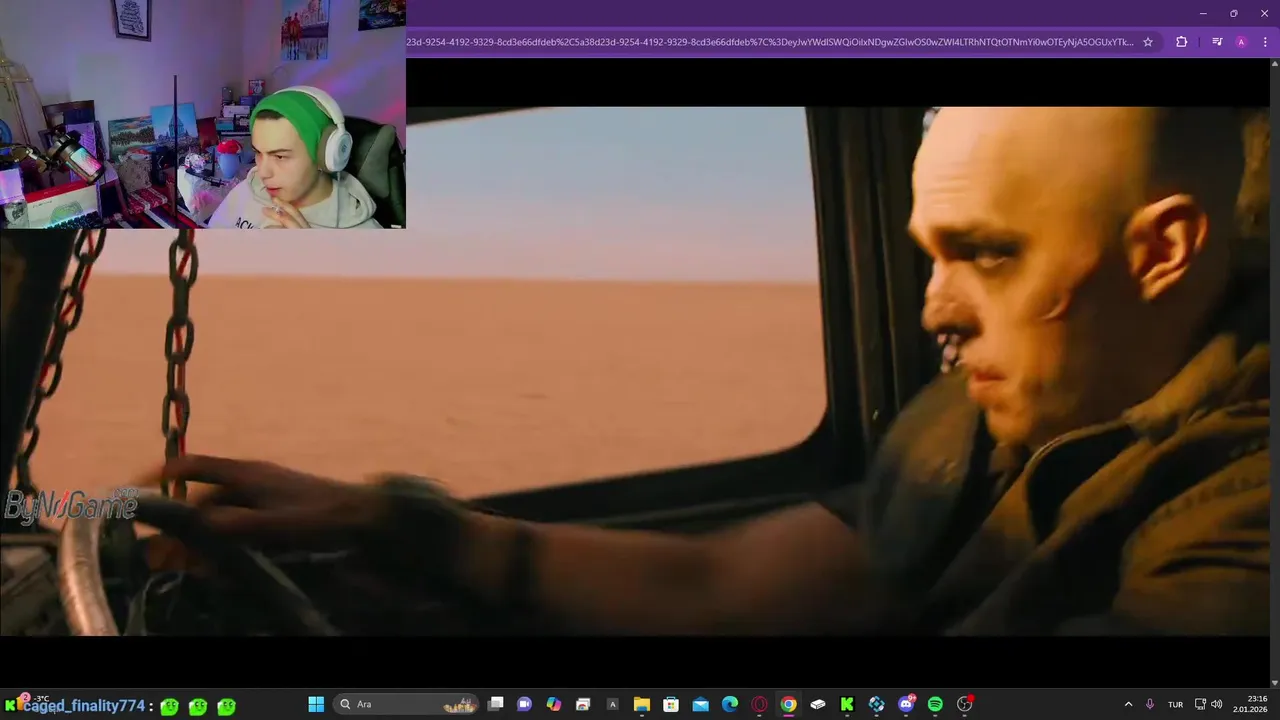Open the Chrome extensions puzzle icon
The height and width of the screenshot is (720, 1280).
1181,42
